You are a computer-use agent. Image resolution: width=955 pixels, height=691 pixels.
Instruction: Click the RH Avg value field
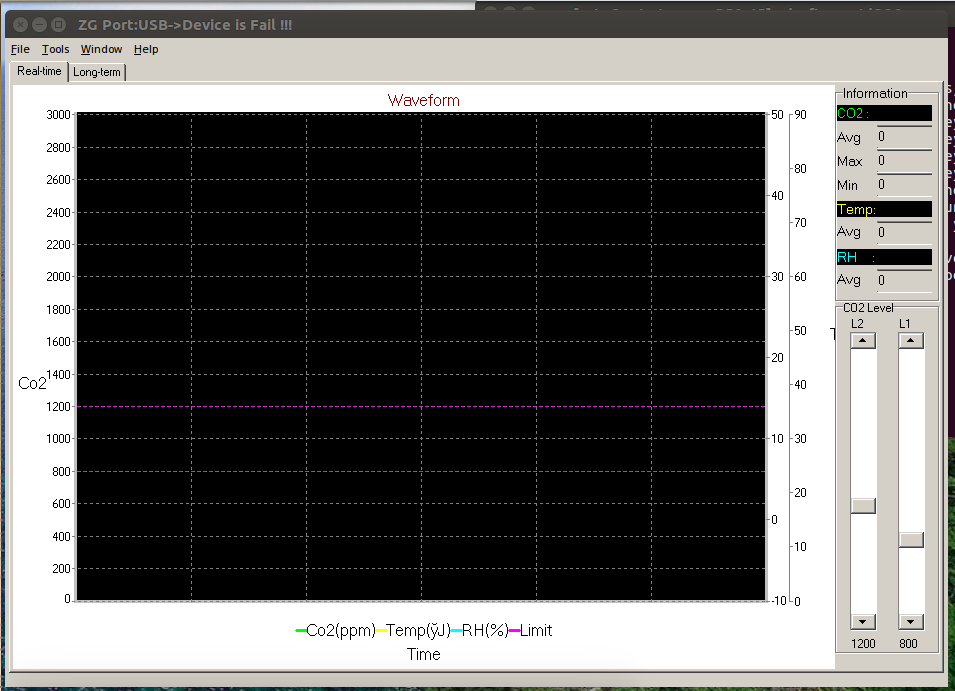[x=904, y=281]
